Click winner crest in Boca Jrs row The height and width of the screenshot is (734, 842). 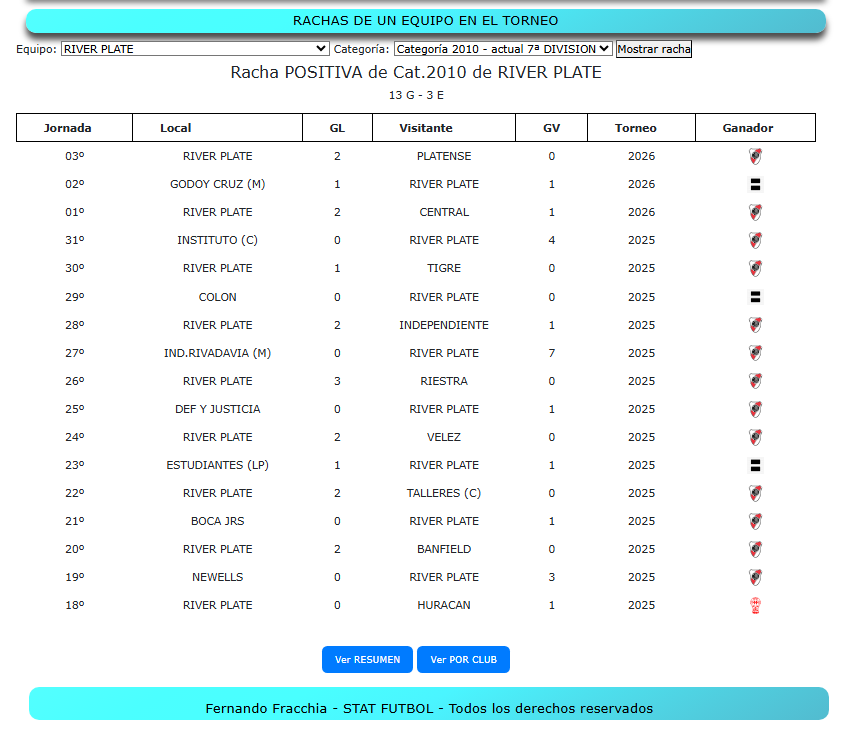(x=755, y=521)
